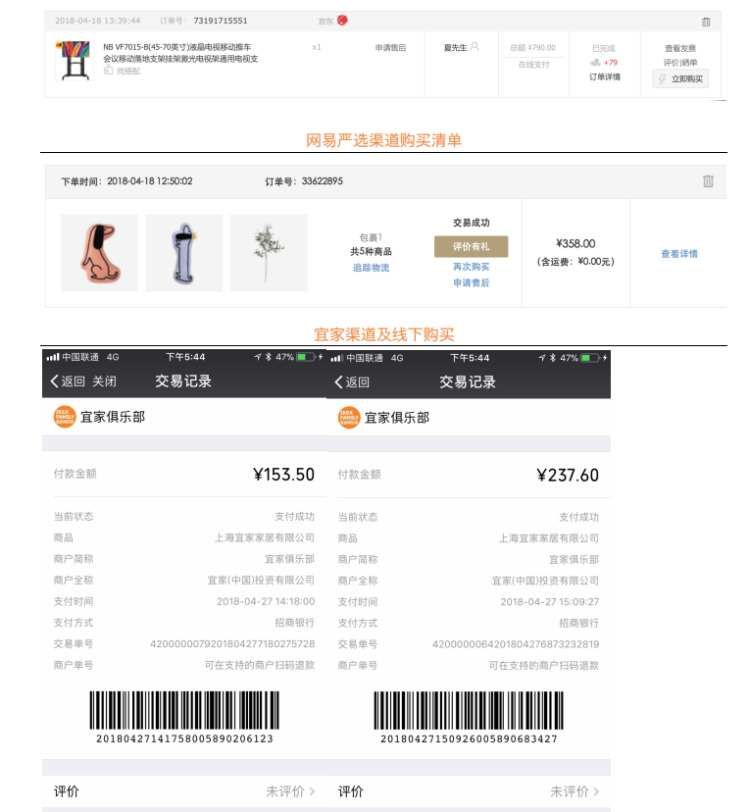750x812 pixels.
Task: Tap barcode 20180427150926005890683427
Action: (x=469, y=710)
